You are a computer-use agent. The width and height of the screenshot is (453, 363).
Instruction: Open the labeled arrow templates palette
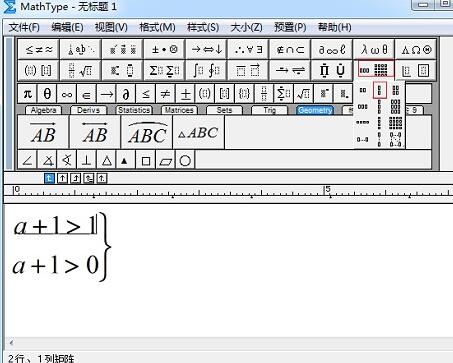coord(290,70)
